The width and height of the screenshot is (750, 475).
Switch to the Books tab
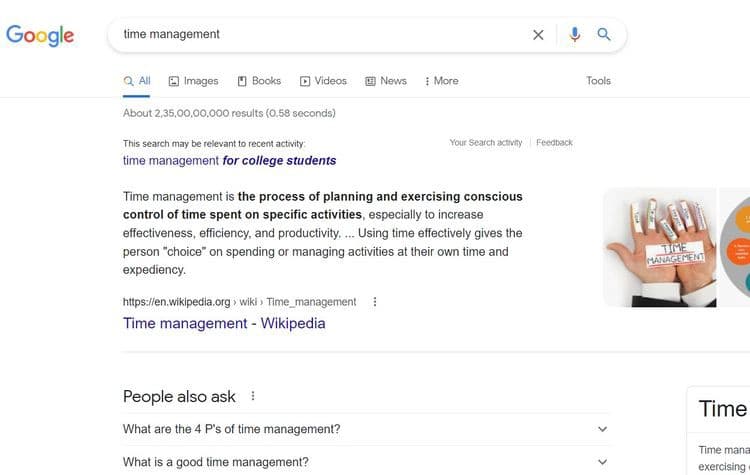259,81
